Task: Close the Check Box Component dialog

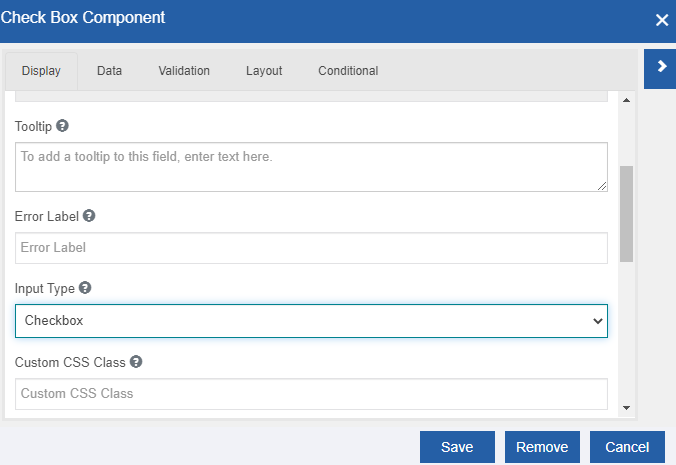Action: (x=662, y=20)
